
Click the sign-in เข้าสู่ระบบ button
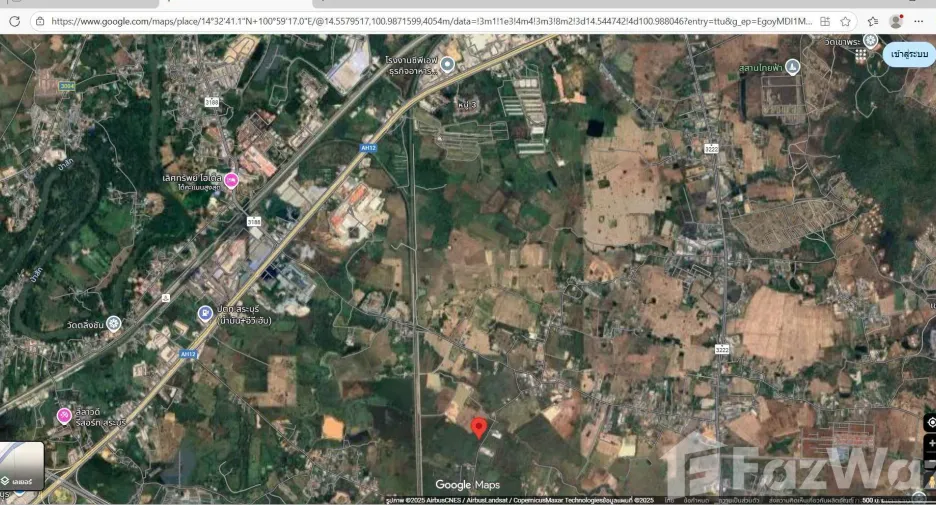click(x=909, y=54)
